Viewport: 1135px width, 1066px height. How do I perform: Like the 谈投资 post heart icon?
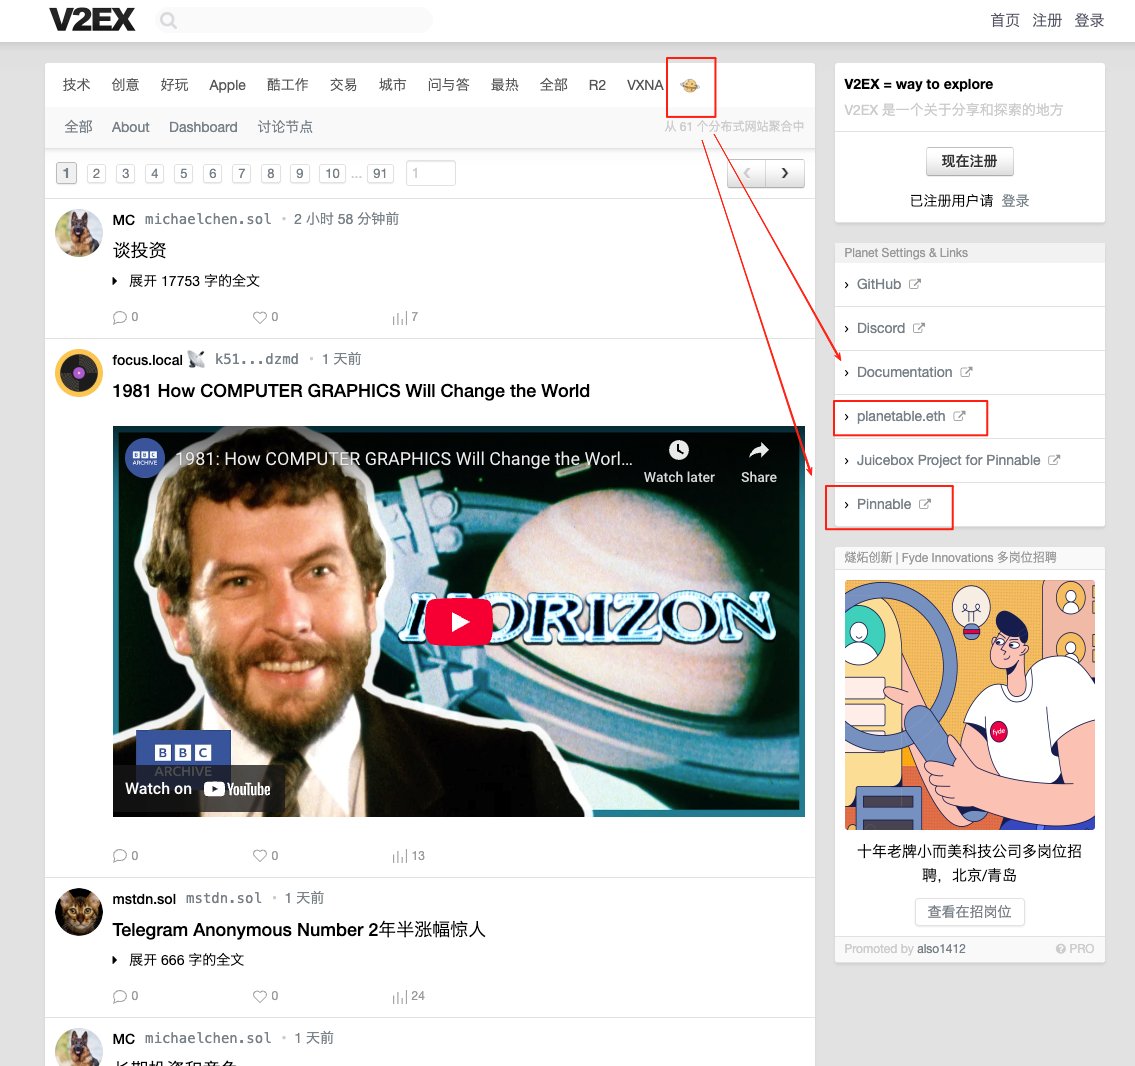click(x=260, y=317)
